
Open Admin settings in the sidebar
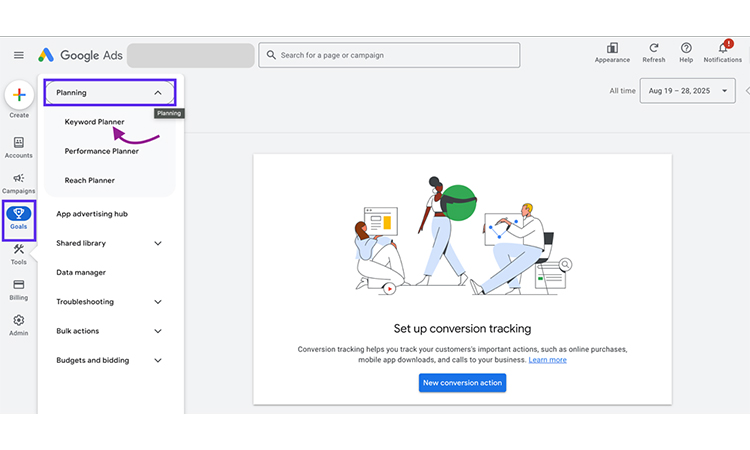pos(19,325)
